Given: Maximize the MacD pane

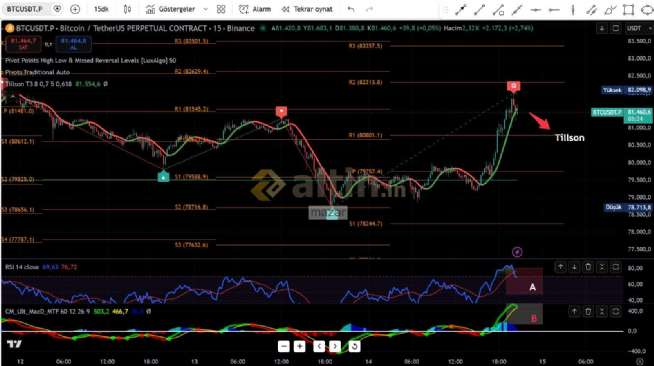Looking at the screenshot, I should 616,311.
